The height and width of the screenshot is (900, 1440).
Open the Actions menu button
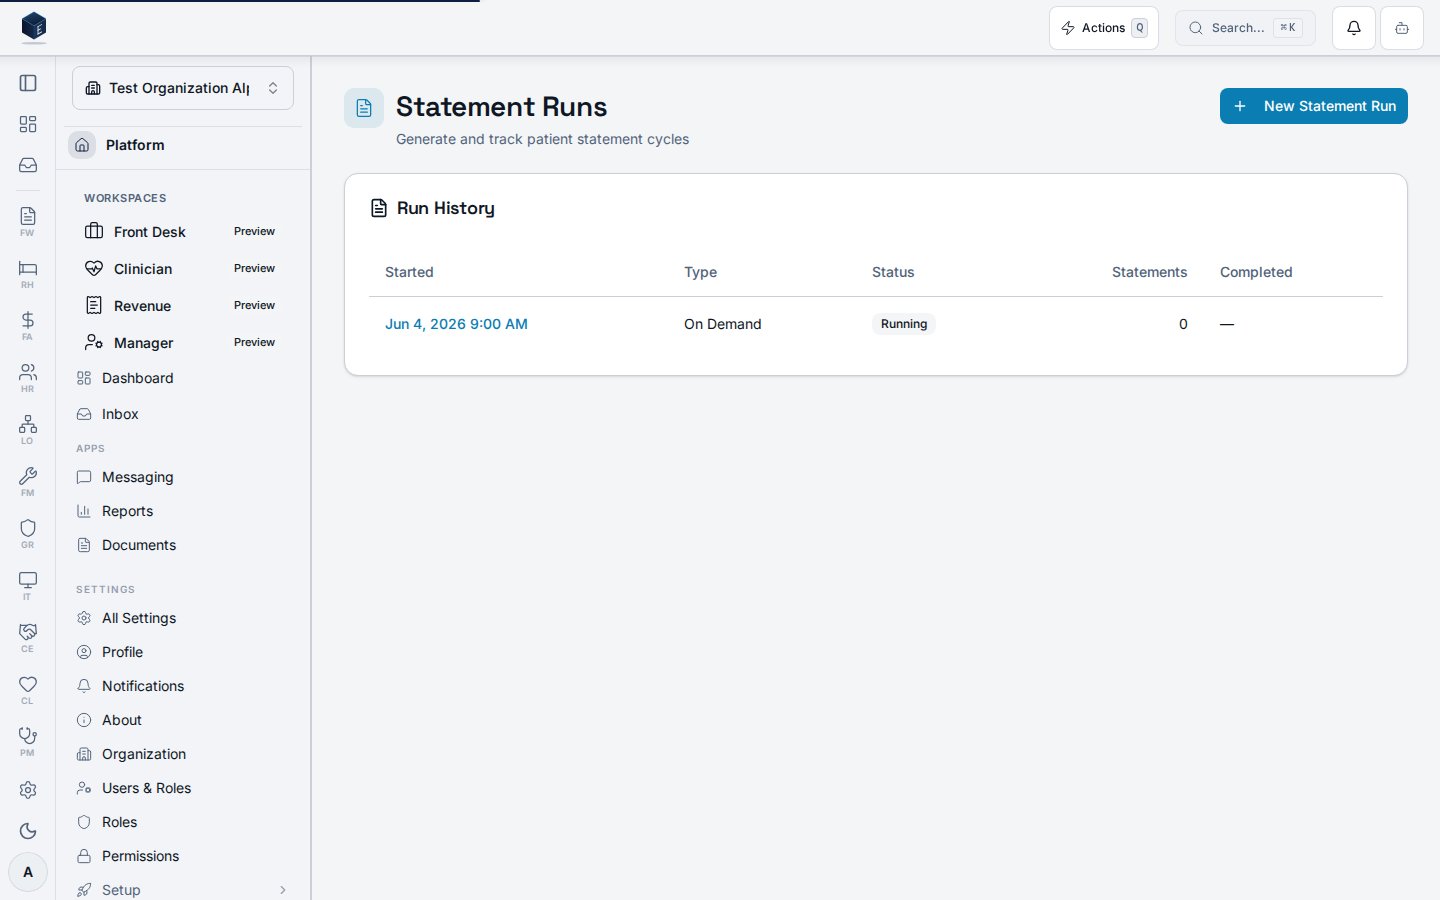coord(1104,28)
